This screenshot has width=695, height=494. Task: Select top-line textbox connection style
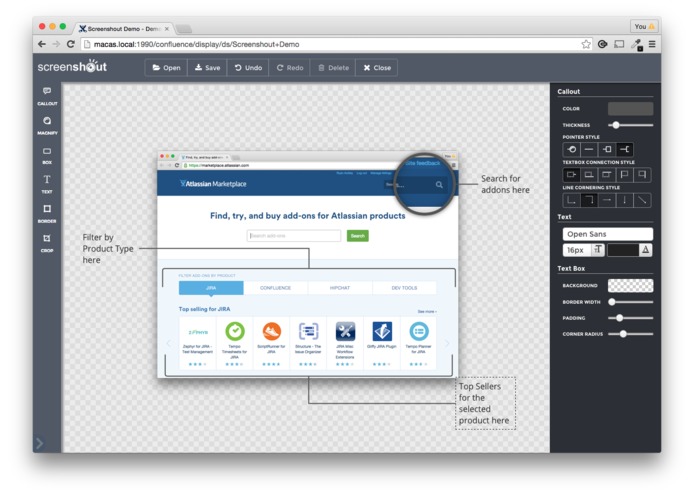coord(606,175)
